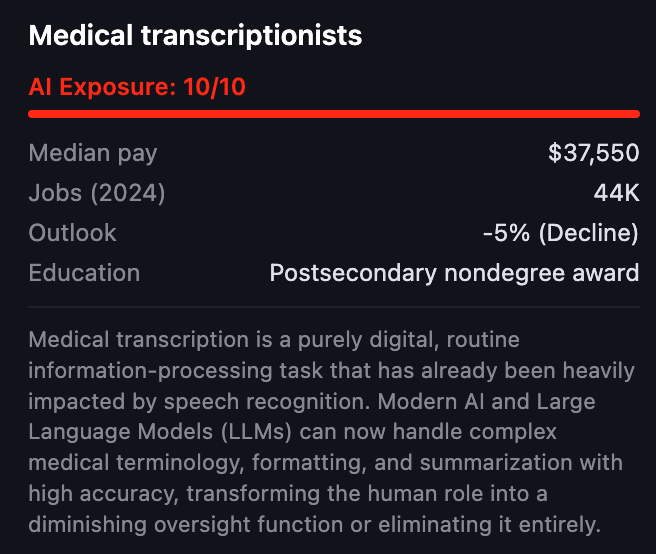
Task: Select the $37,550 pay value
Action: (593, 153)
